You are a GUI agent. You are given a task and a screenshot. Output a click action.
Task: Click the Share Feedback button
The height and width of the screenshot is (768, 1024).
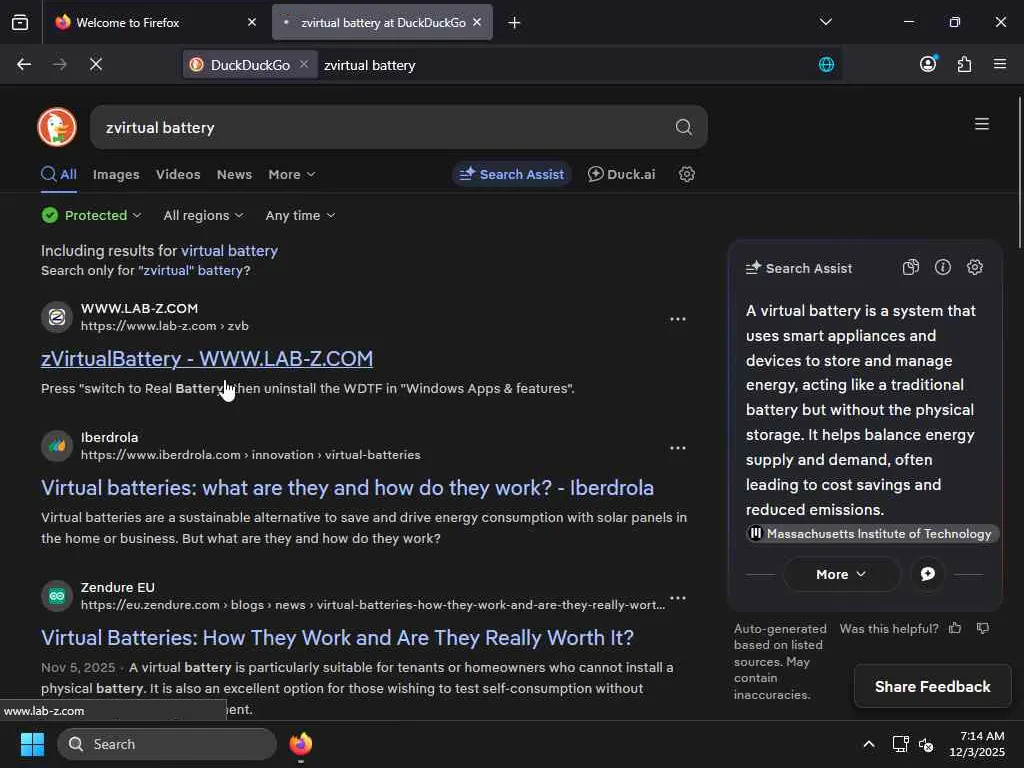point(933,686)
